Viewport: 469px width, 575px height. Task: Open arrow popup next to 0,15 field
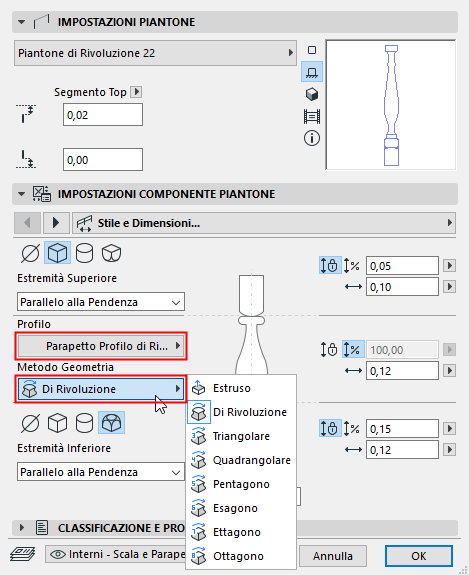pos(449,428)
